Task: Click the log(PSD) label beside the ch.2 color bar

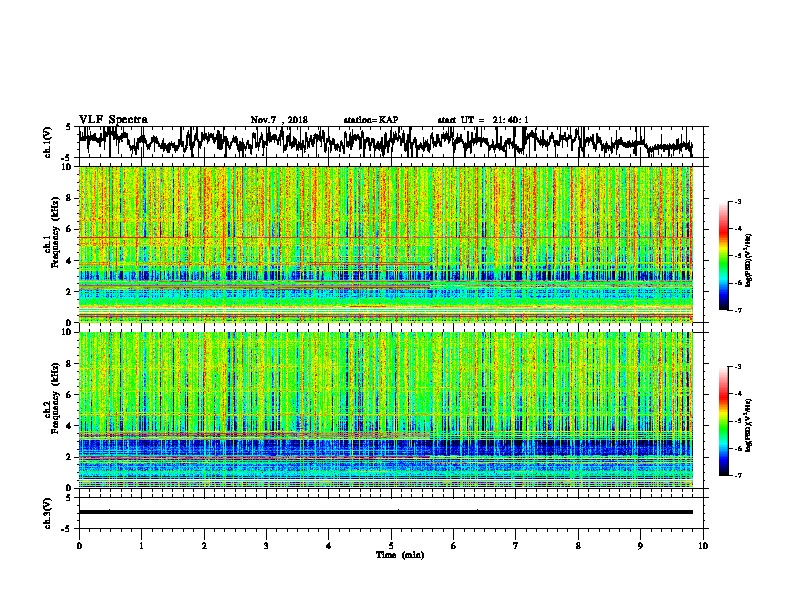Action: 748,424
